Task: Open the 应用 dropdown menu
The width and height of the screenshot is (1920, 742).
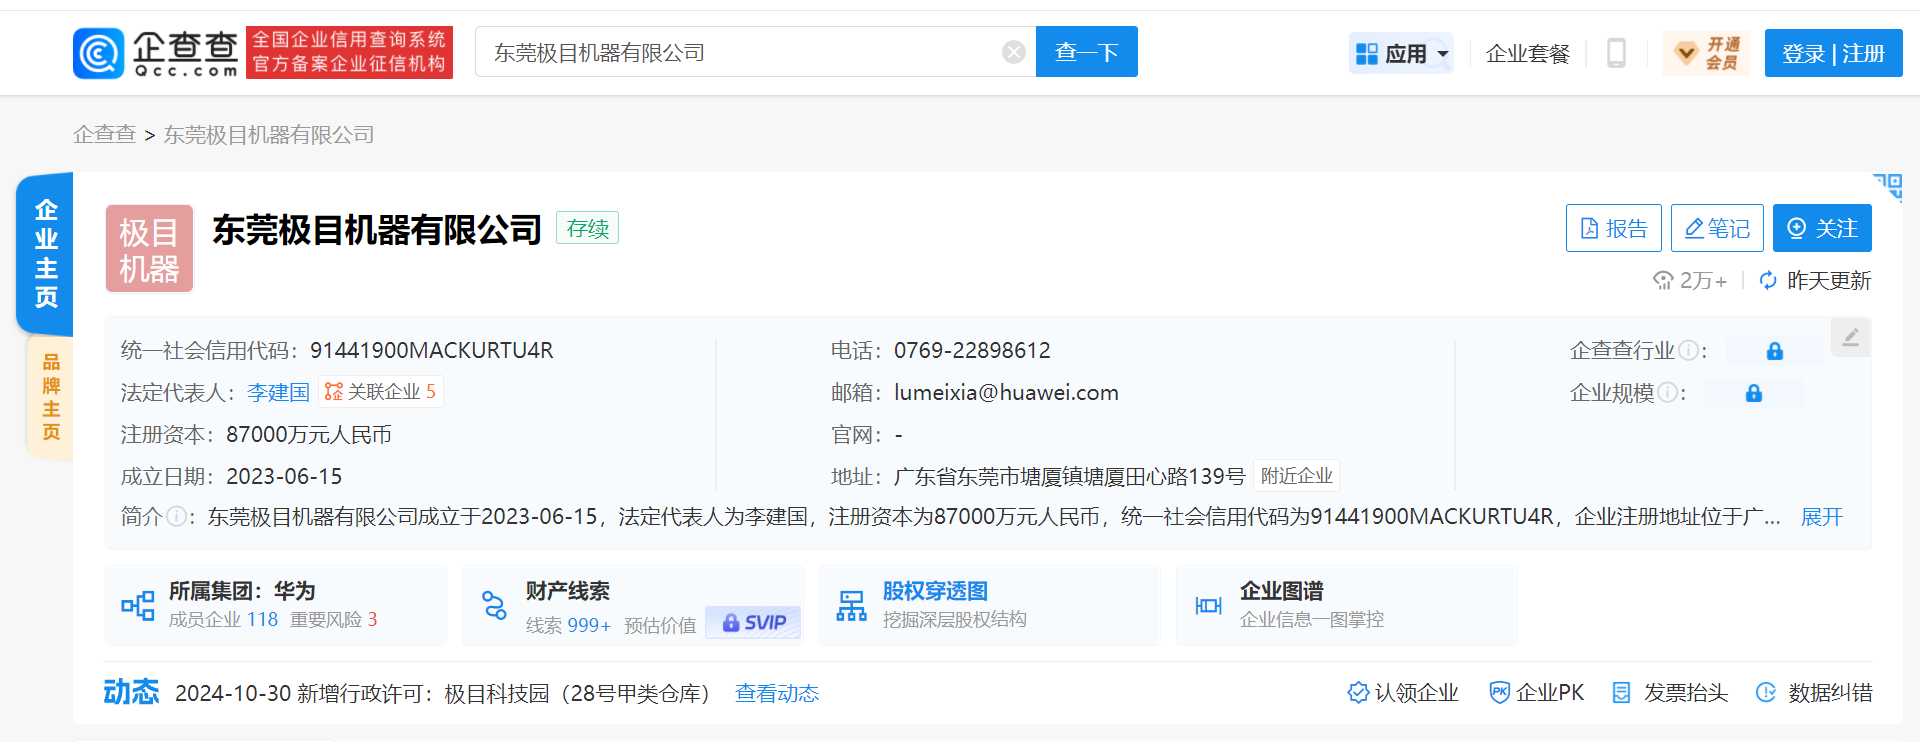Action: click(x=1402, y=53)
